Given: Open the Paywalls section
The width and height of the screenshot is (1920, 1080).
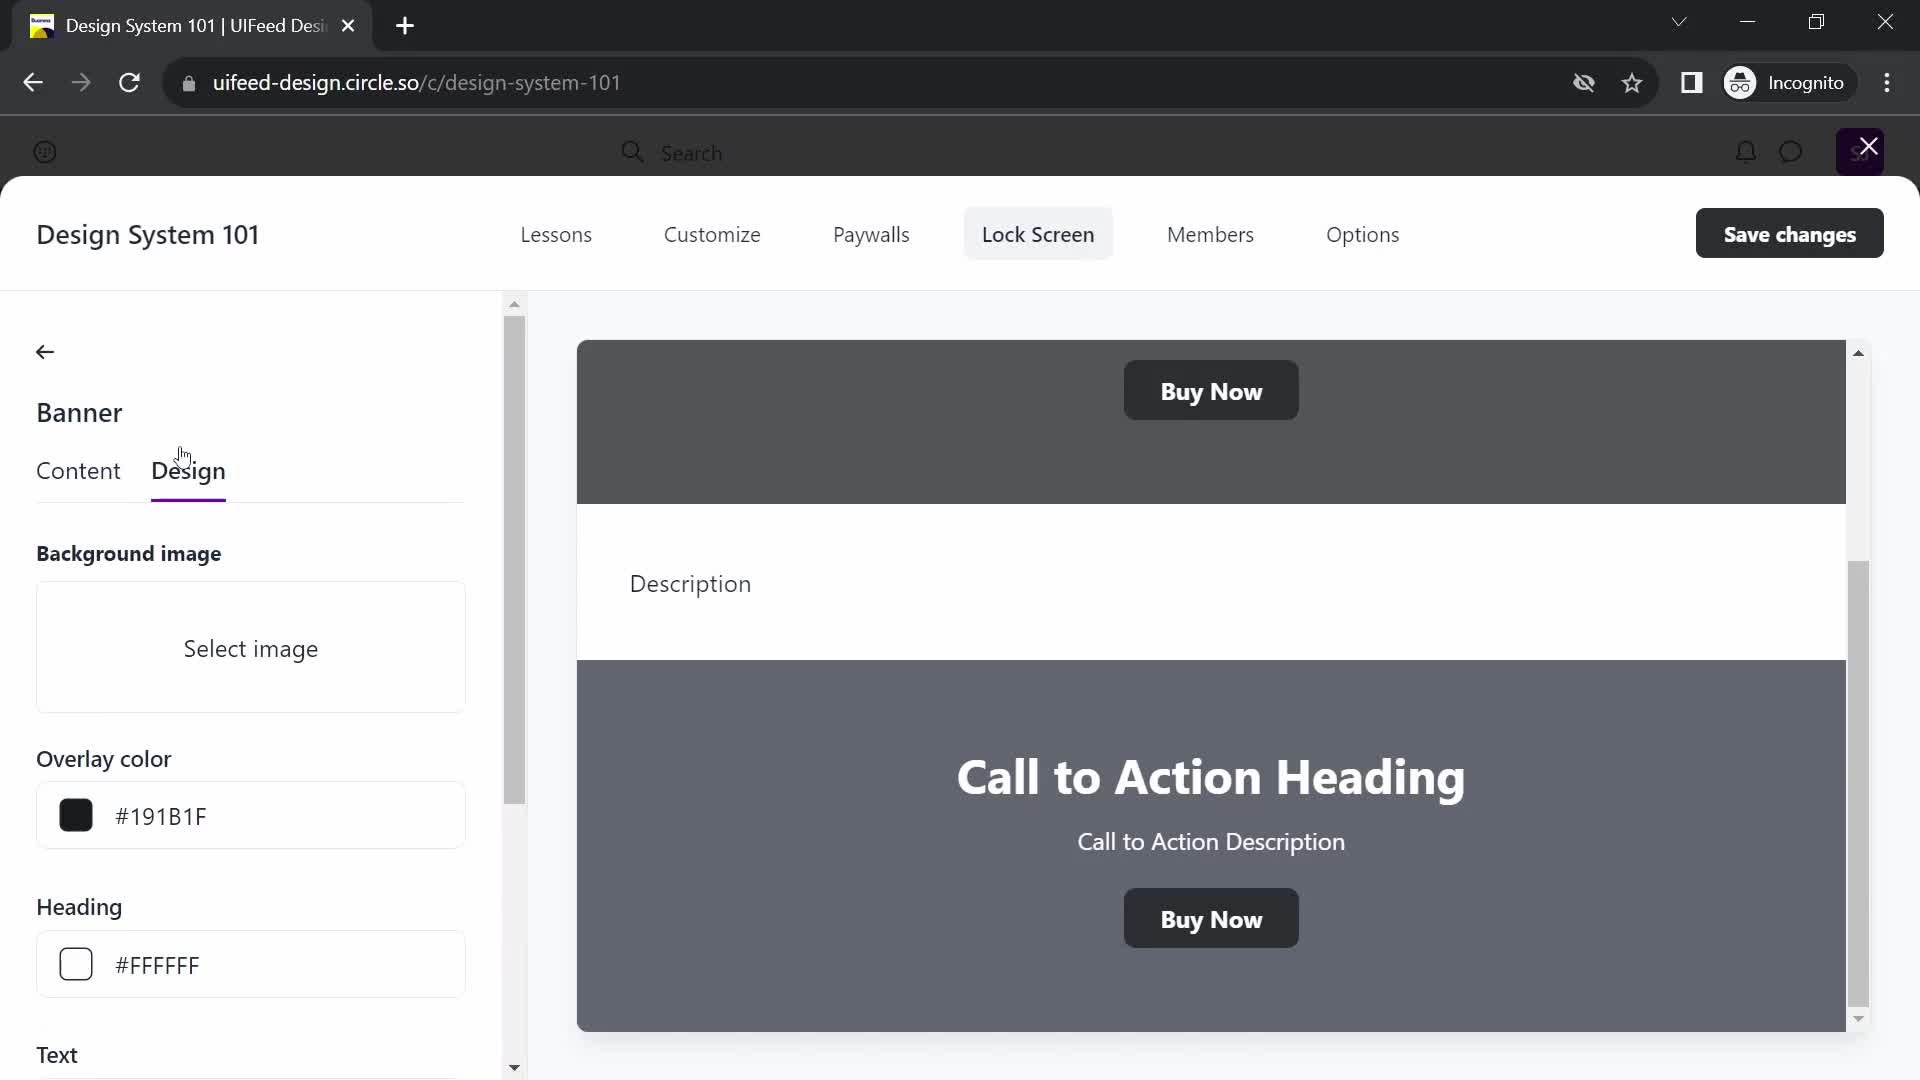Looking at the screenshot, I should click(872, 233).
